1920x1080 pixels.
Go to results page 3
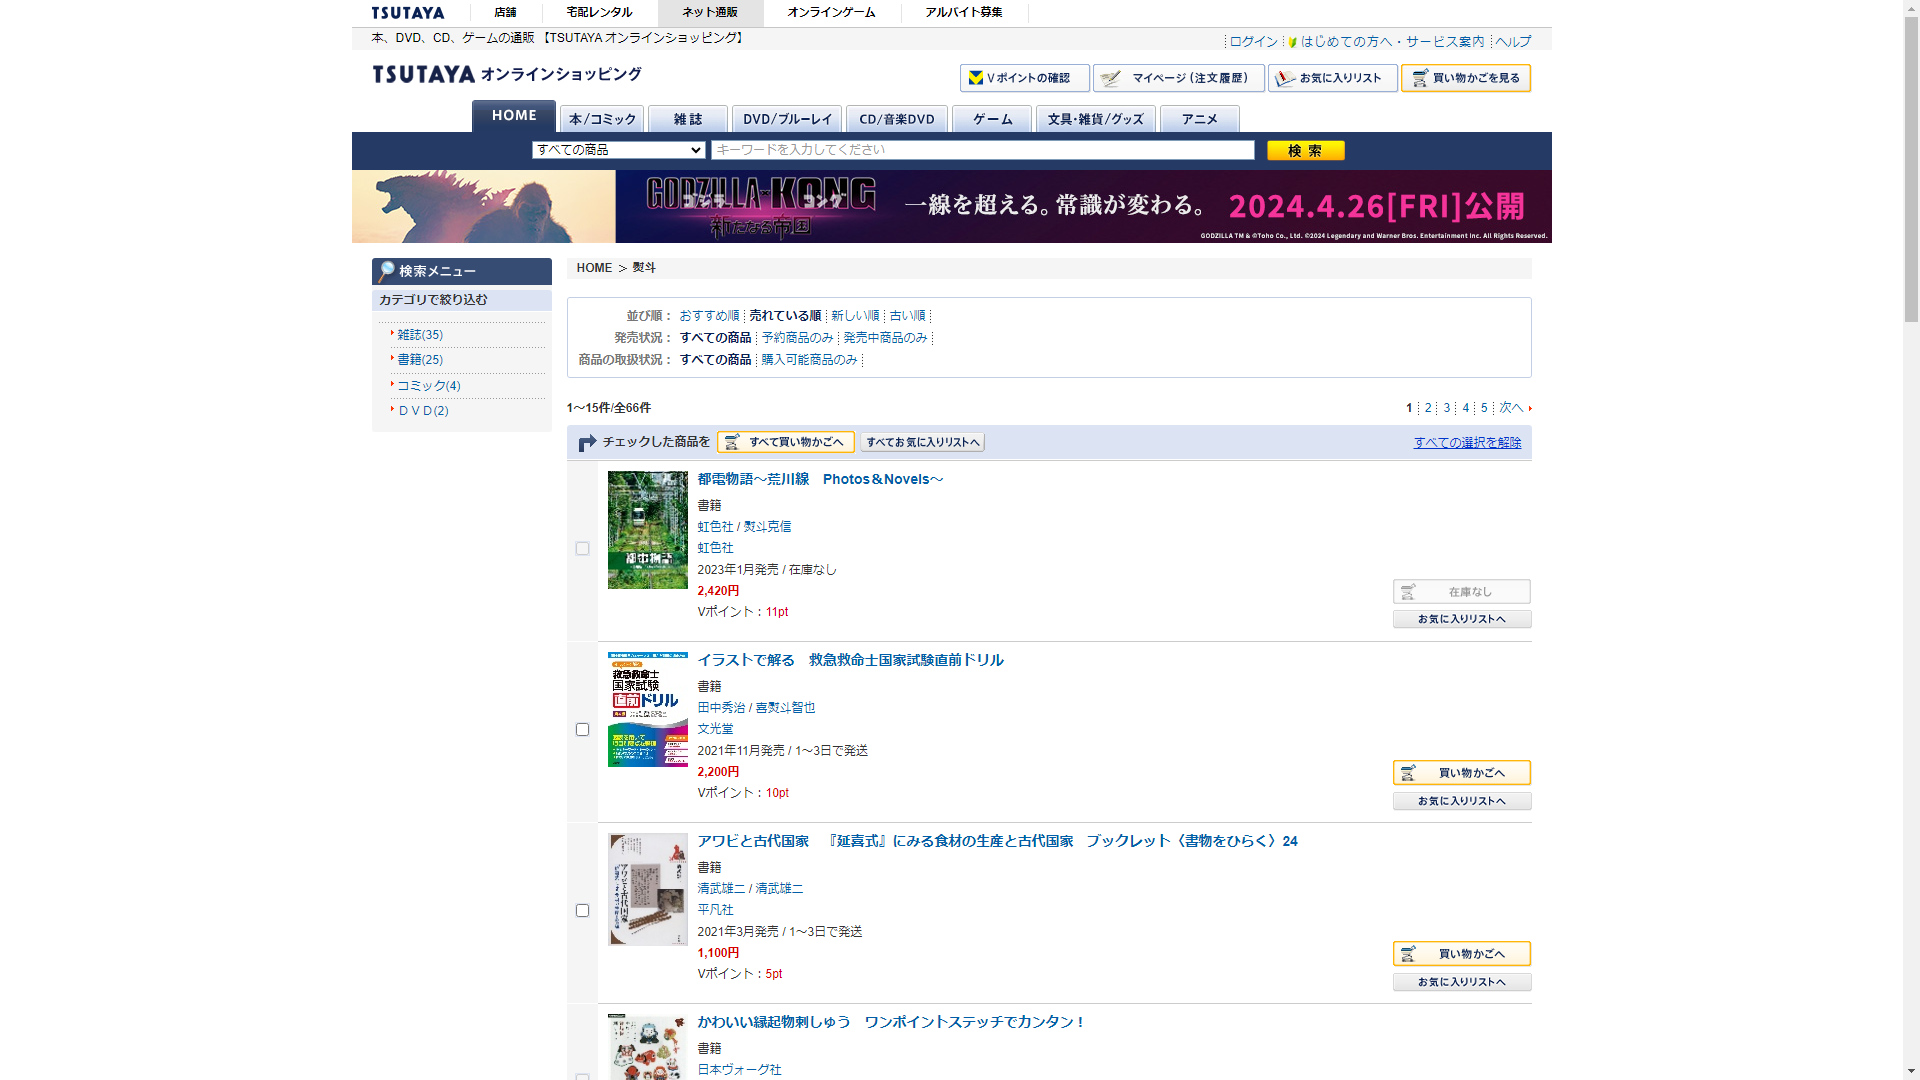(1447, 408)
